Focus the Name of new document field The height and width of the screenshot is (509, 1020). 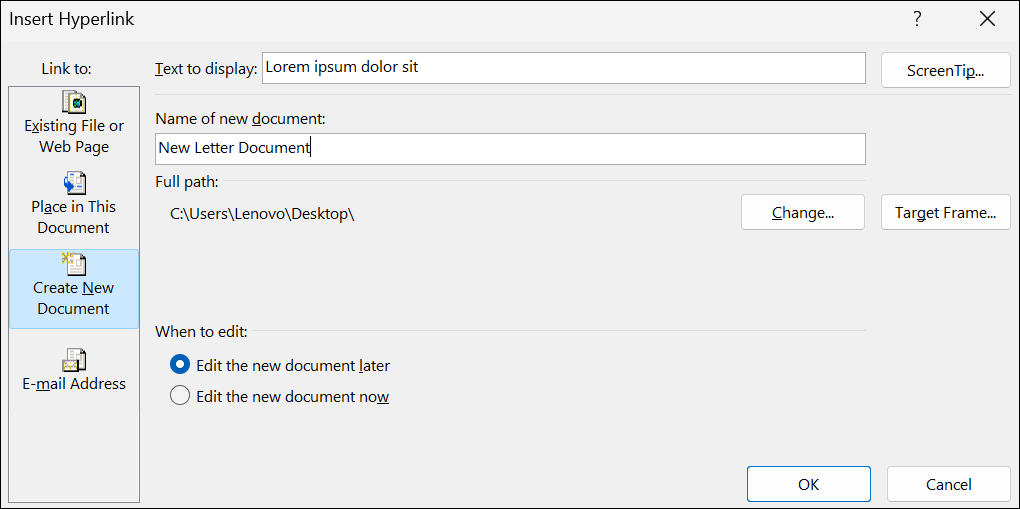510,148
